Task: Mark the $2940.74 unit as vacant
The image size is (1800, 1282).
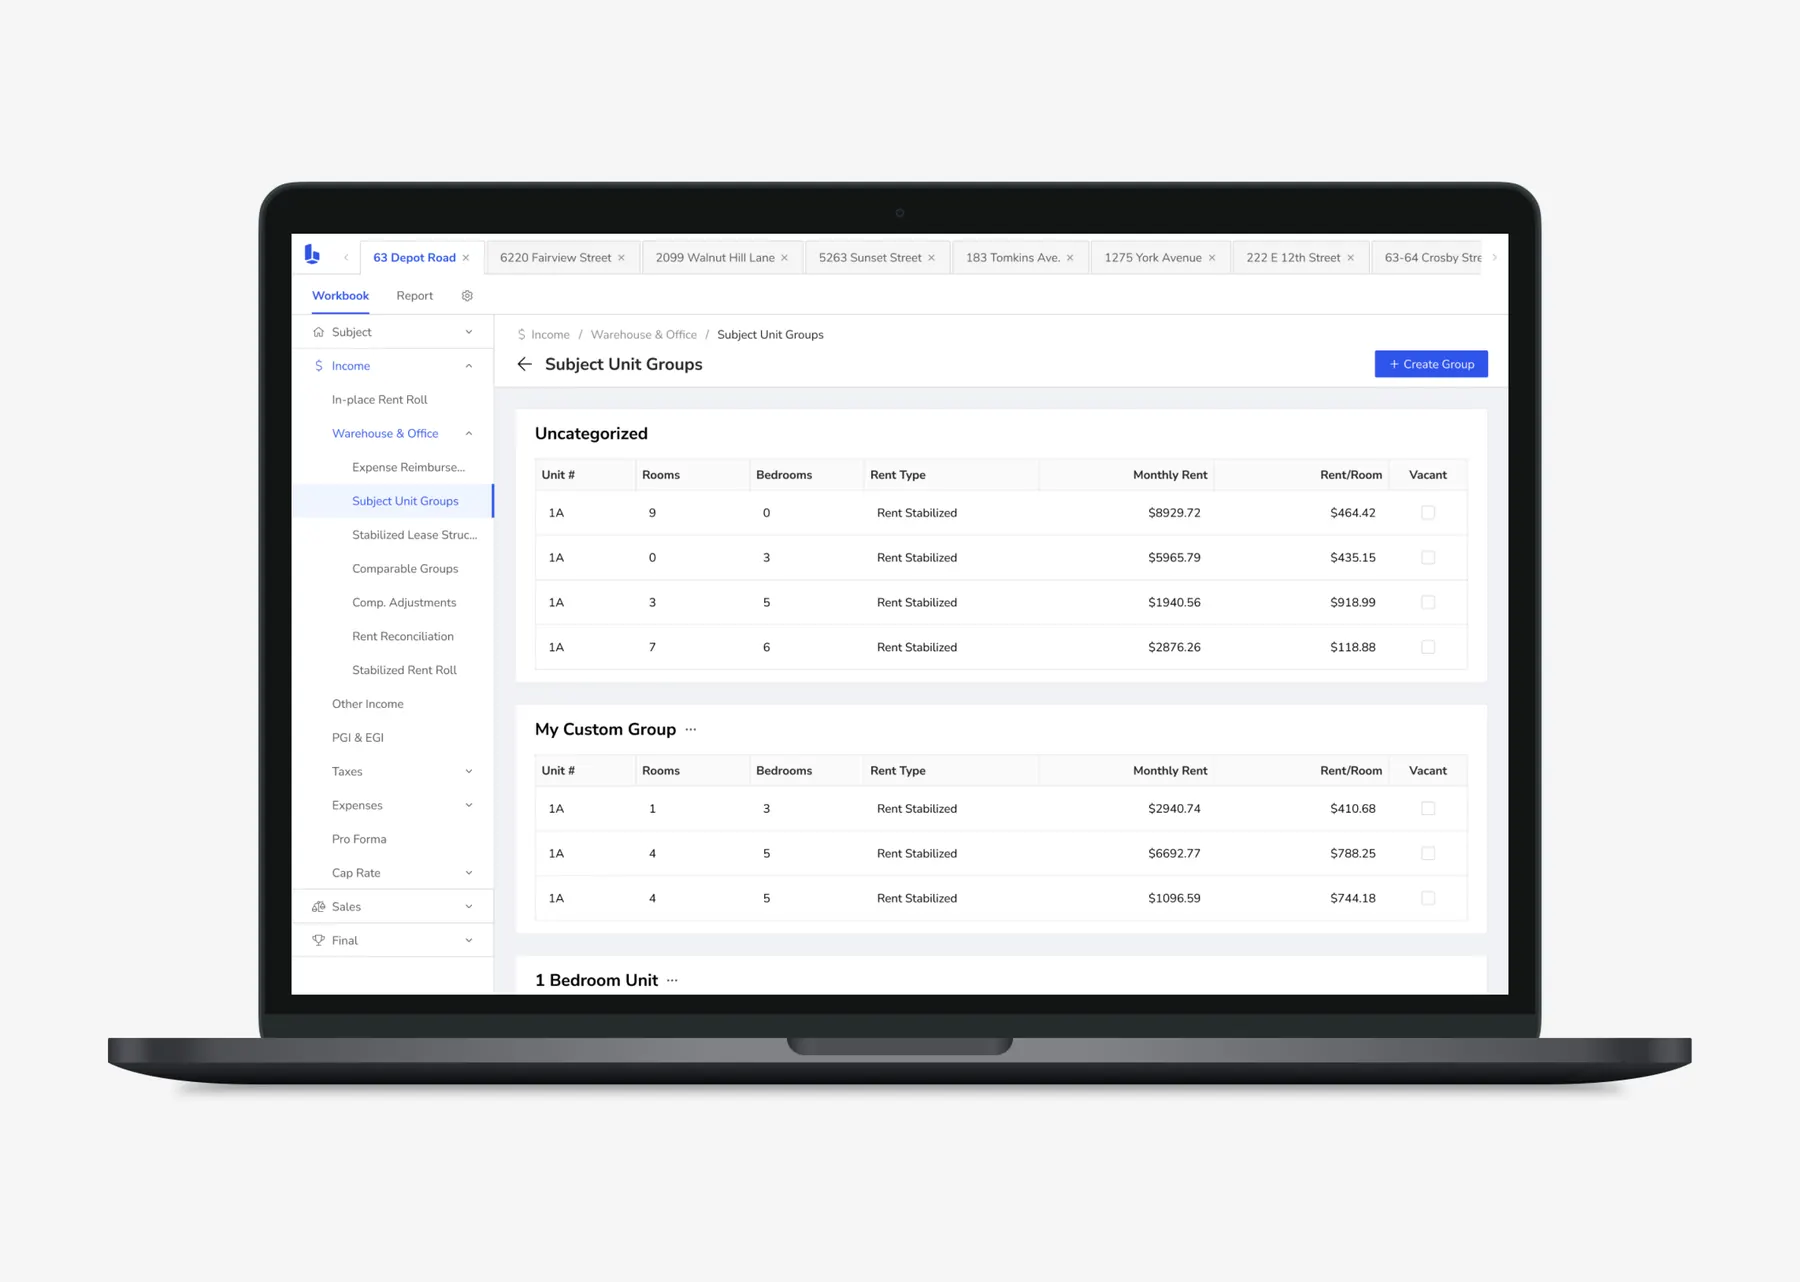Action: click(x=1428, y=808)
